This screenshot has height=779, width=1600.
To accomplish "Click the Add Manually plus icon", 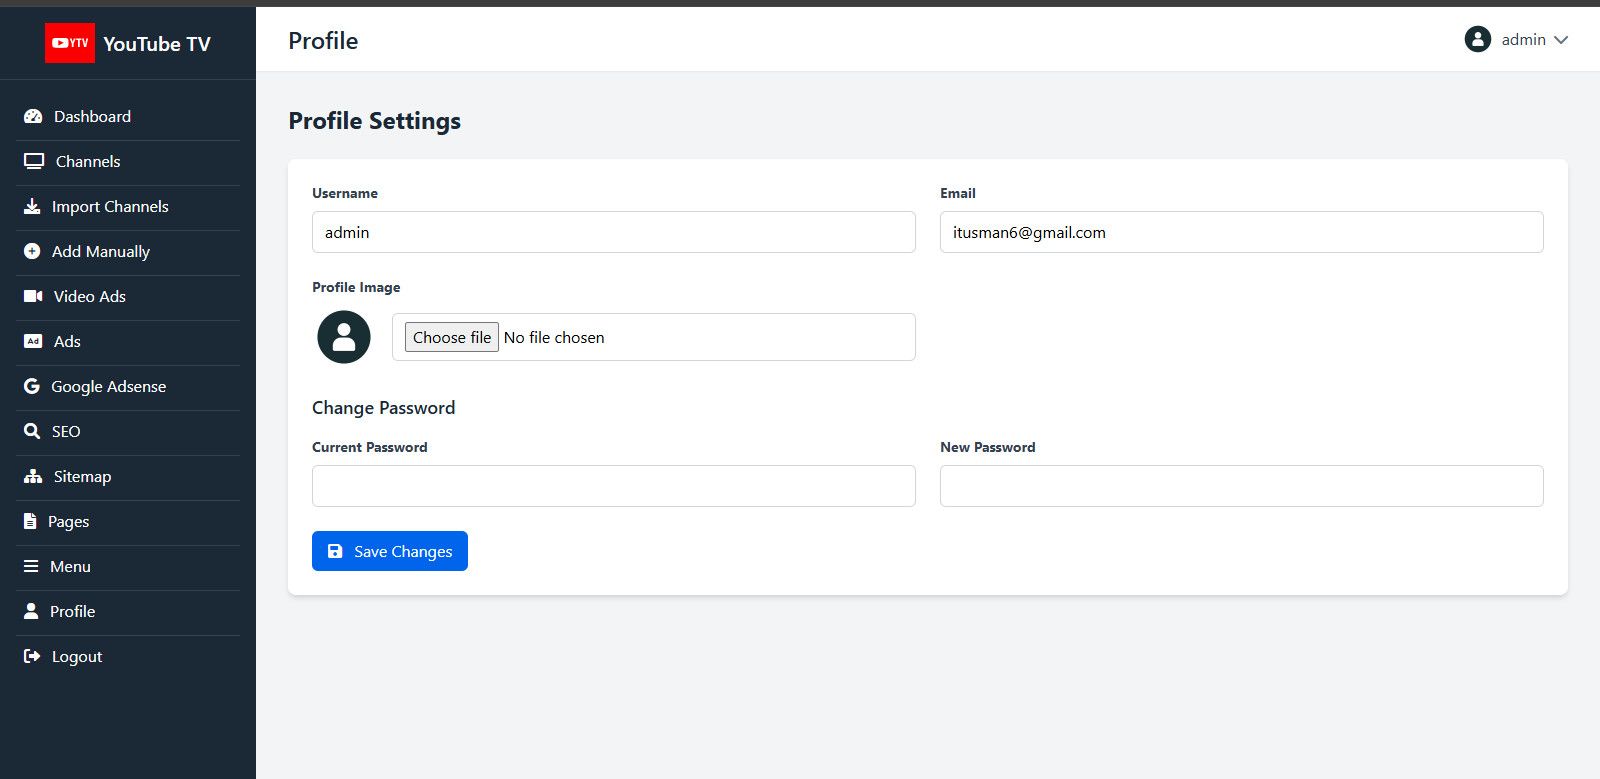I will [x=32, y=251].
